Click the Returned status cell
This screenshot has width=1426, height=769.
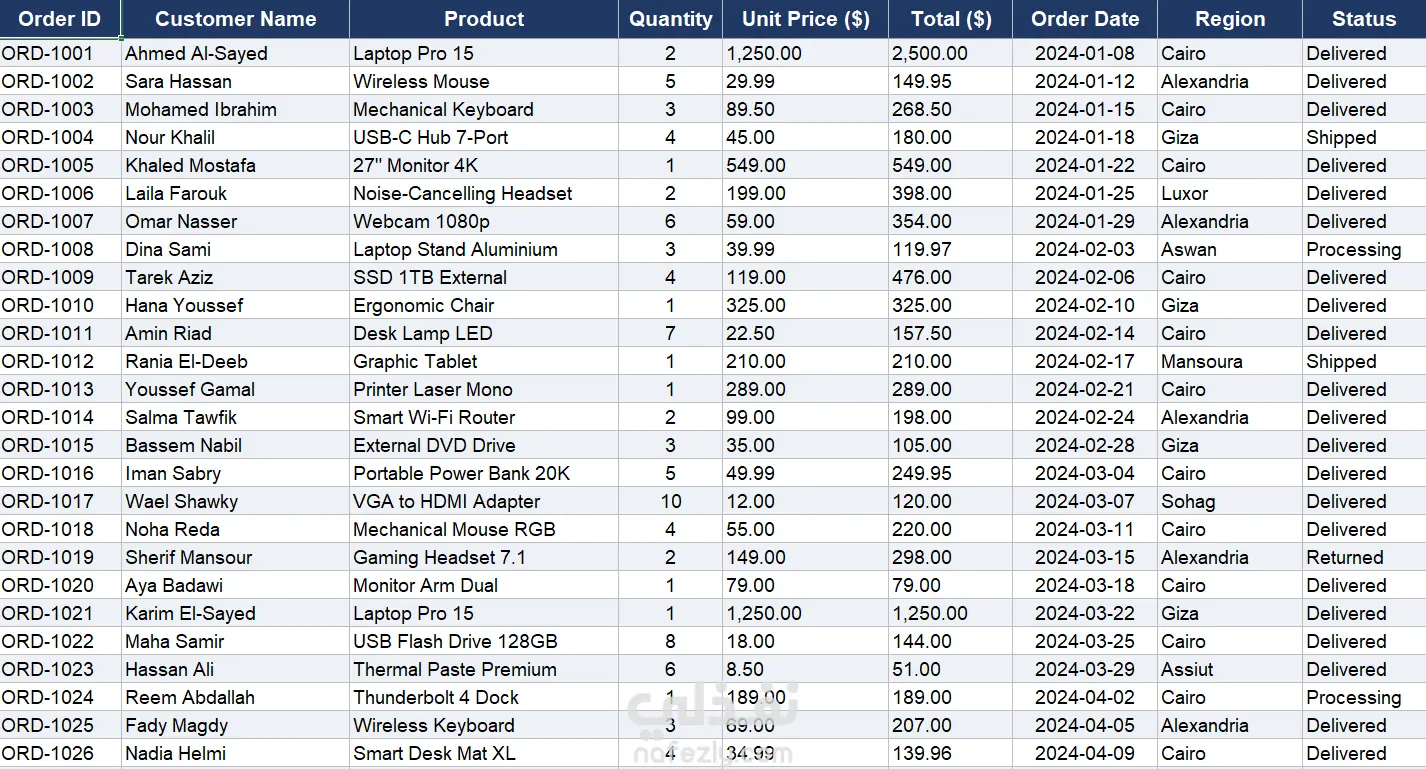[x=1364, y=557]
